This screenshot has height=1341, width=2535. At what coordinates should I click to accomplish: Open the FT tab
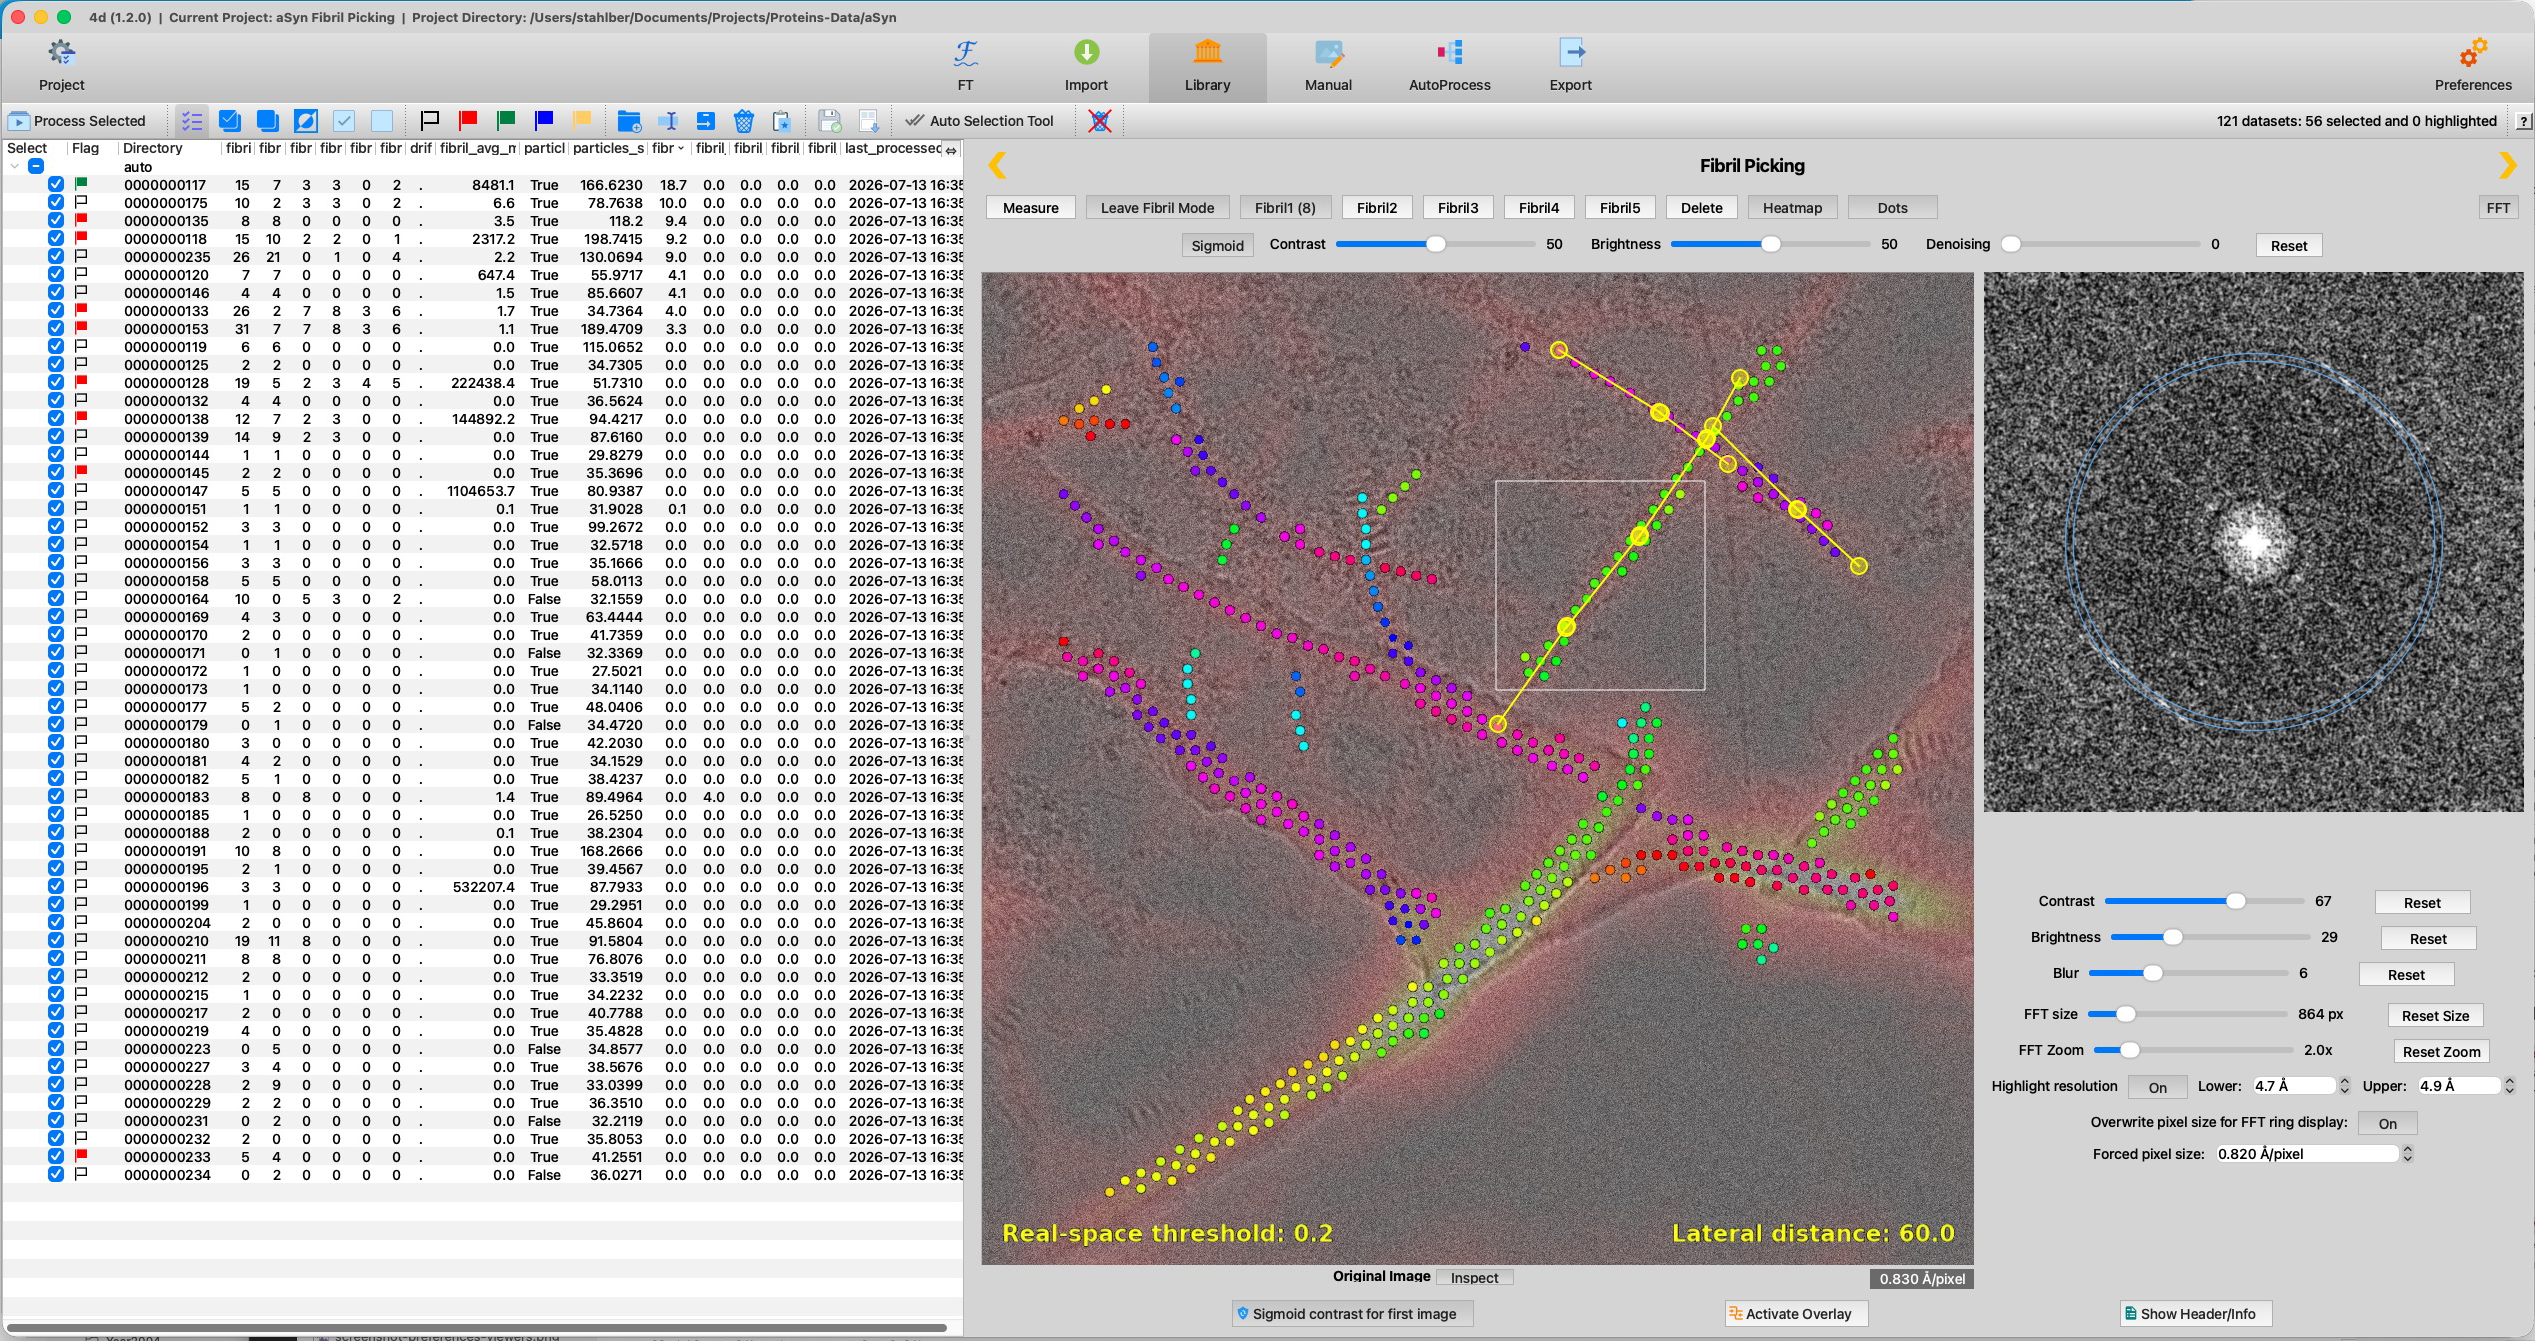click(965, 66)
